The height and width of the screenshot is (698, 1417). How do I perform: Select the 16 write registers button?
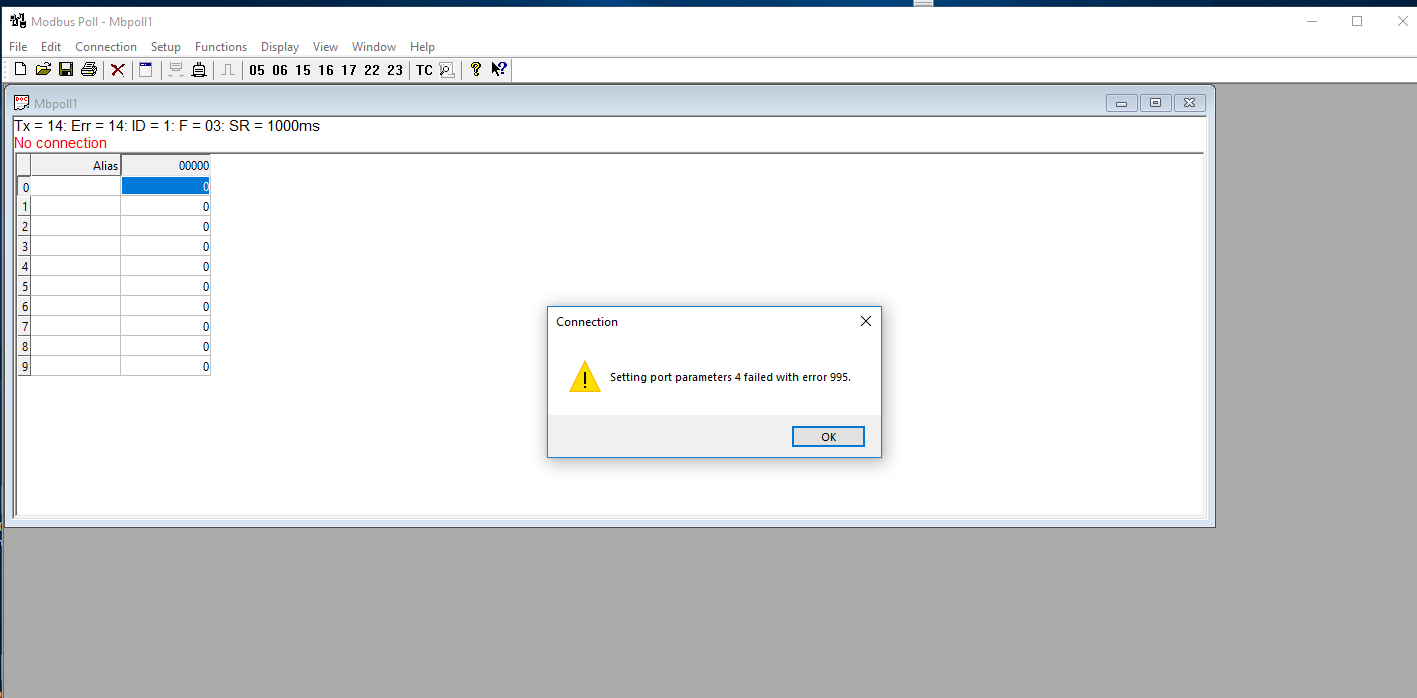click(x=326, y=70)
